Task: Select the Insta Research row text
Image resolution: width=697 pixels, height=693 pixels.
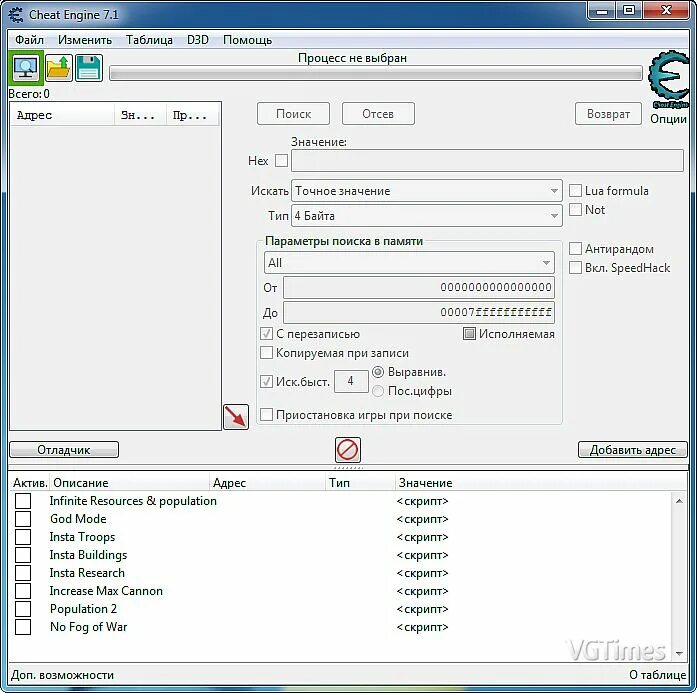Action: [x=87, y=573]
